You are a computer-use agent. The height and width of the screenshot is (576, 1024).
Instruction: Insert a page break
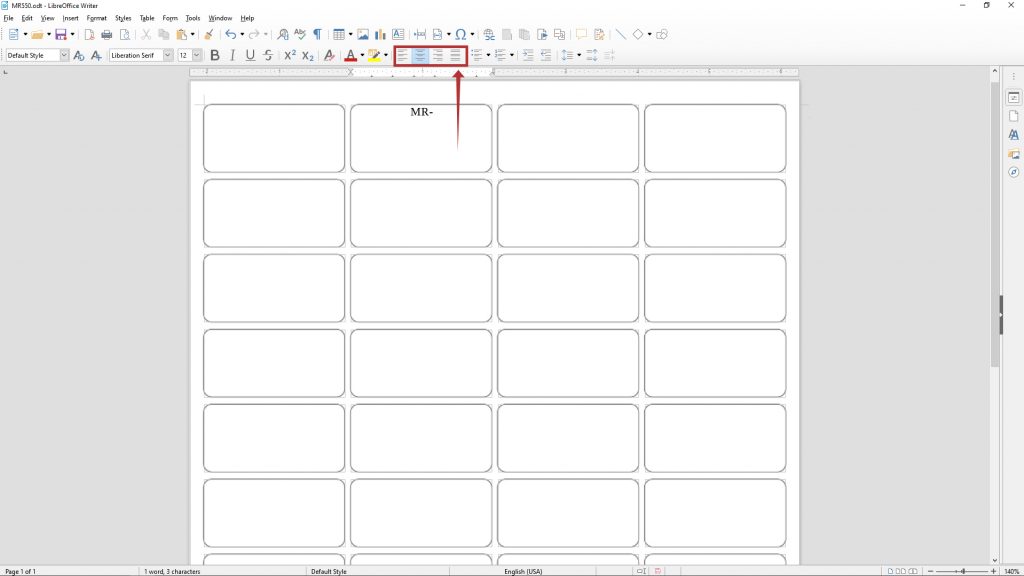pos(420,35)
